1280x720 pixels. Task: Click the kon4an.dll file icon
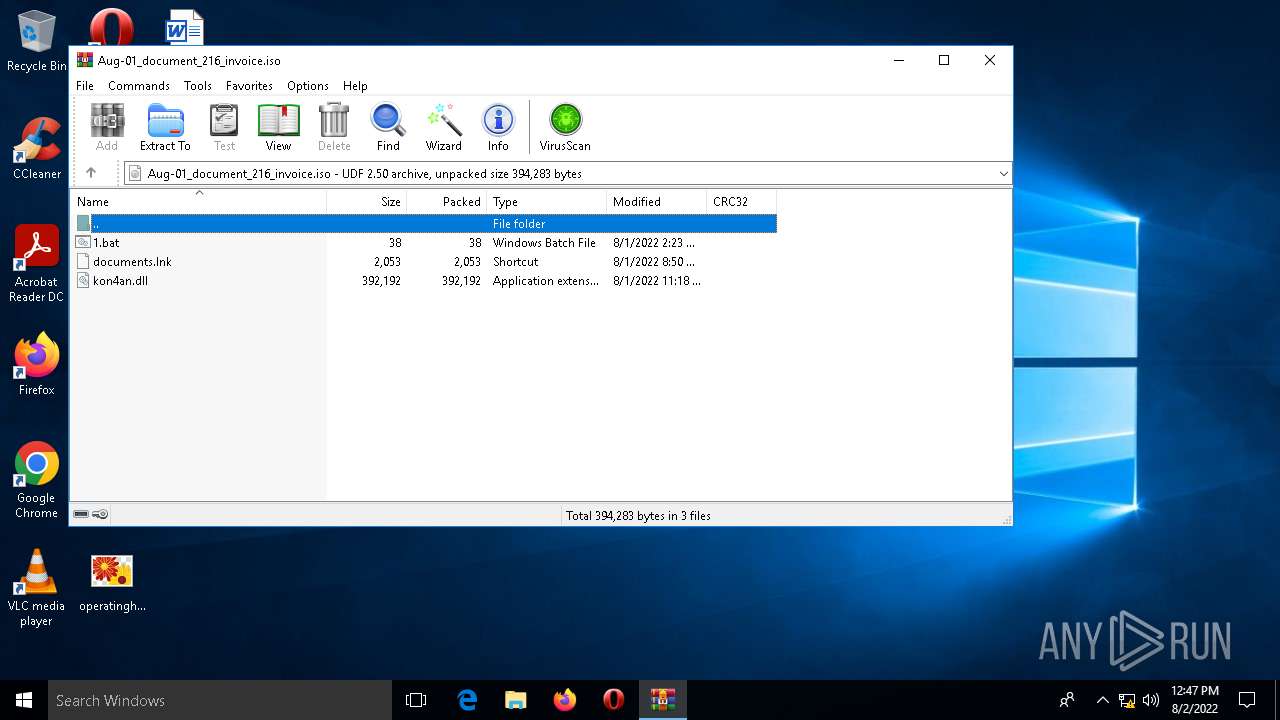pos(83,281)
